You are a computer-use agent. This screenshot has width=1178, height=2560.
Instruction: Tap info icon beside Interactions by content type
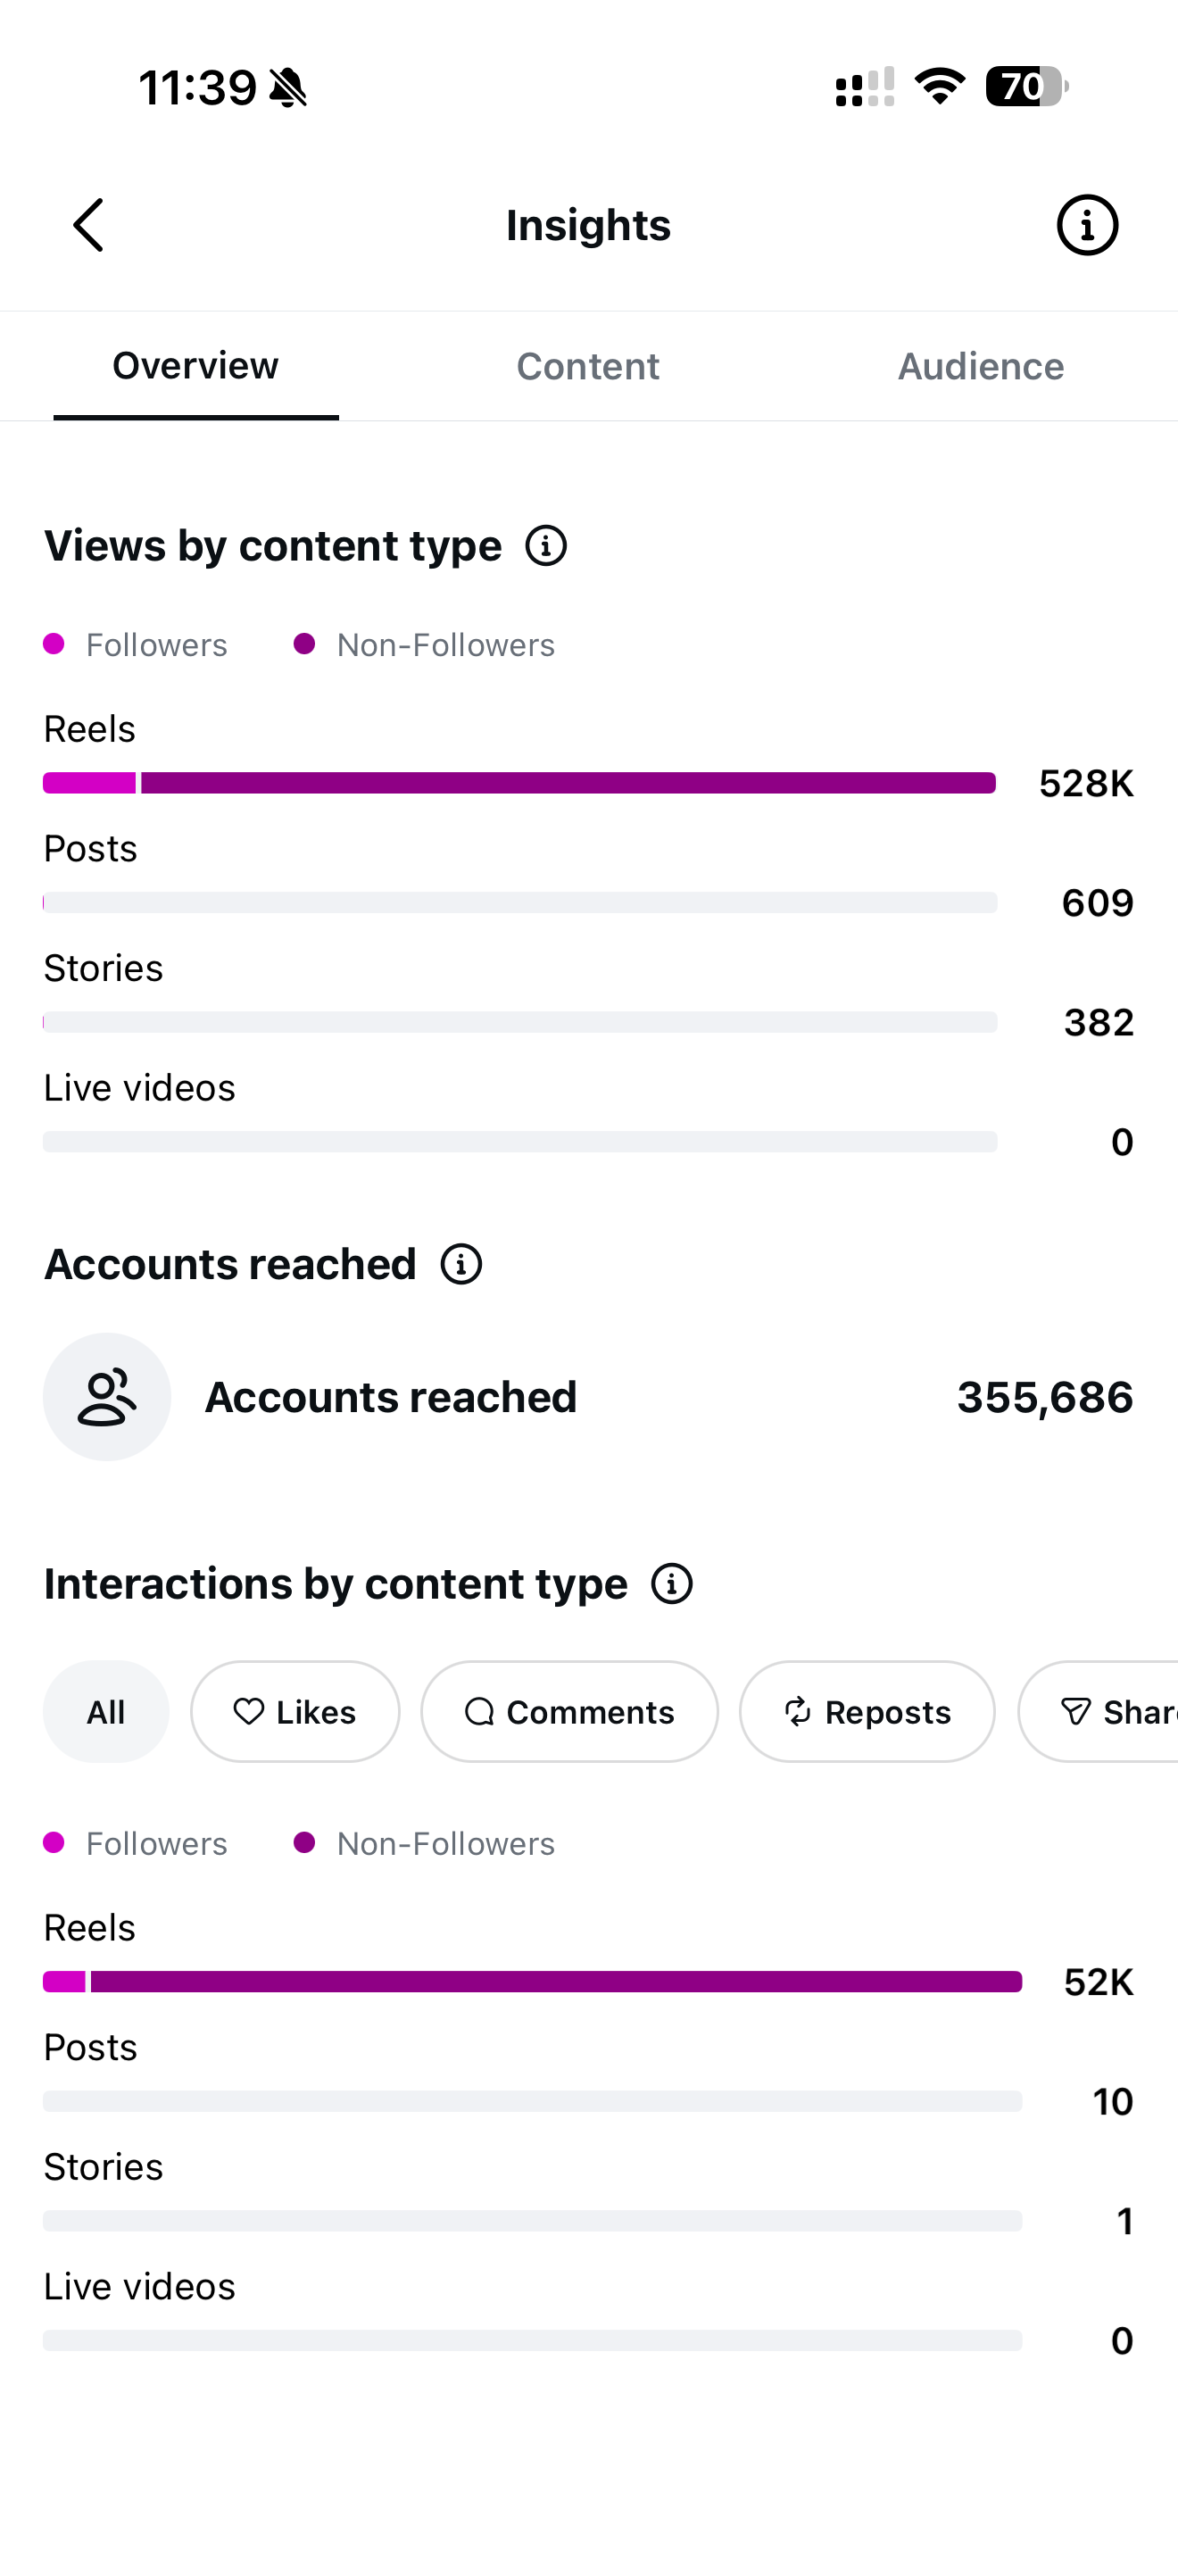(671, 1583)
